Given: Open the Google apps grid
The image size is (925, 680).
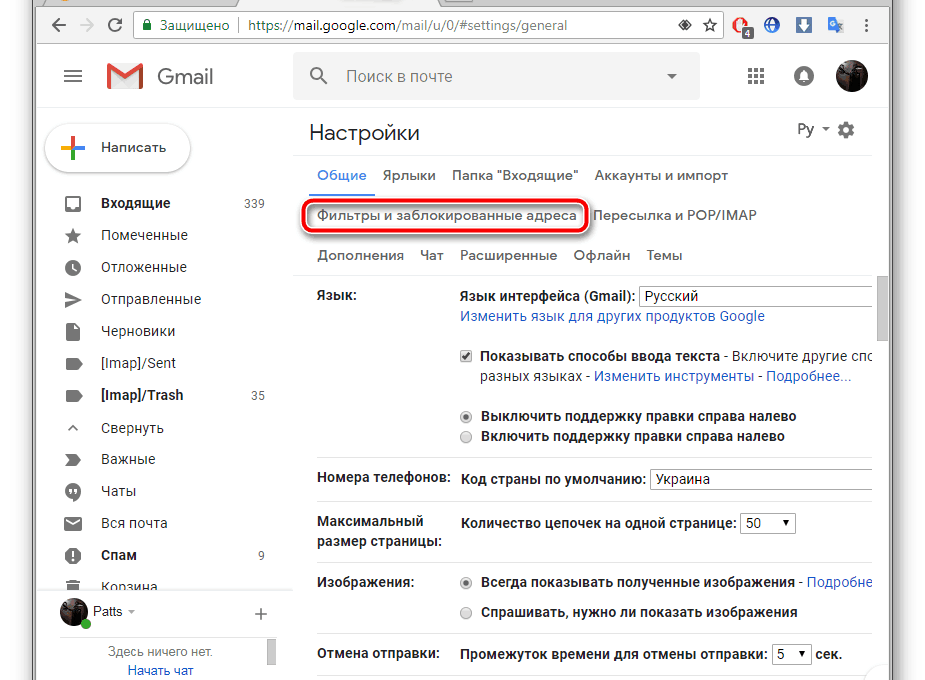Looking at the screenshot, I should click(756, 76).
